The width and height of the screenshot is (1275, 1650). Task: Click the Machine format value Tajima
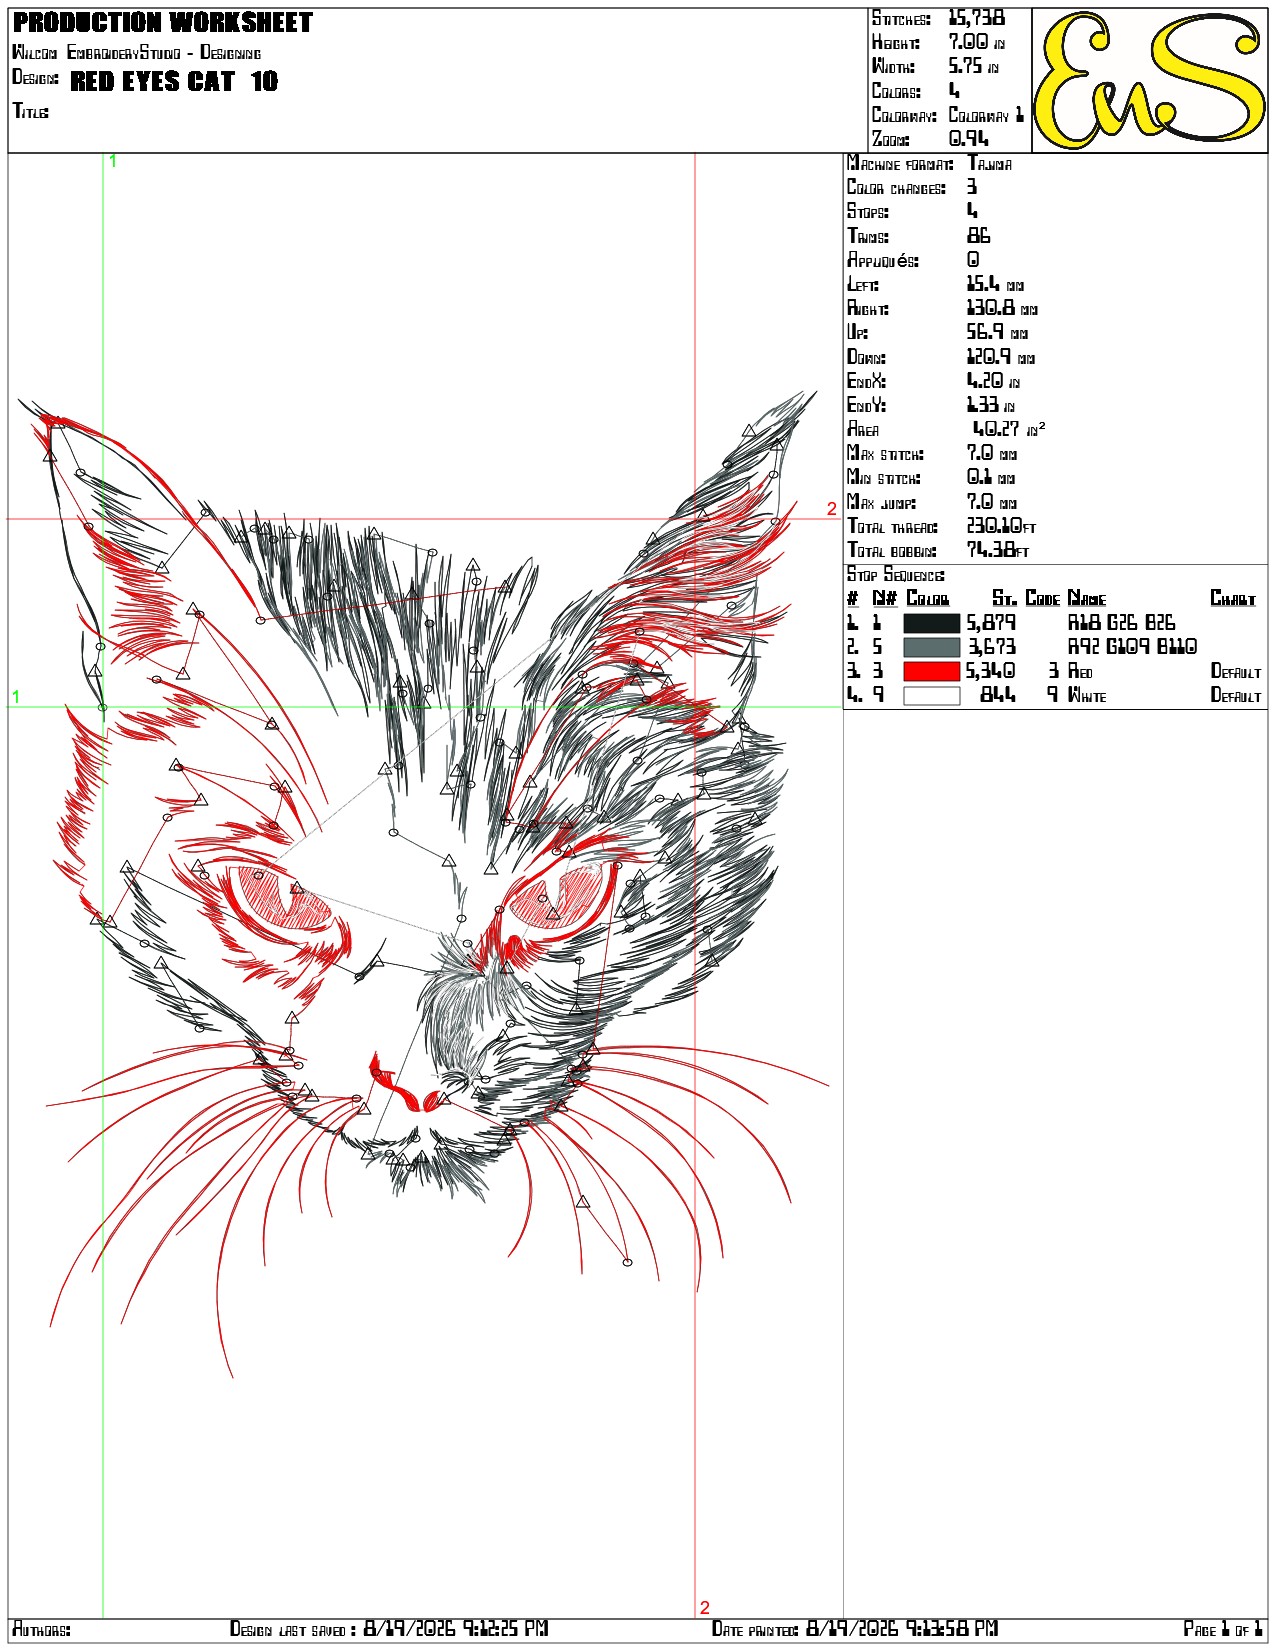990,163
